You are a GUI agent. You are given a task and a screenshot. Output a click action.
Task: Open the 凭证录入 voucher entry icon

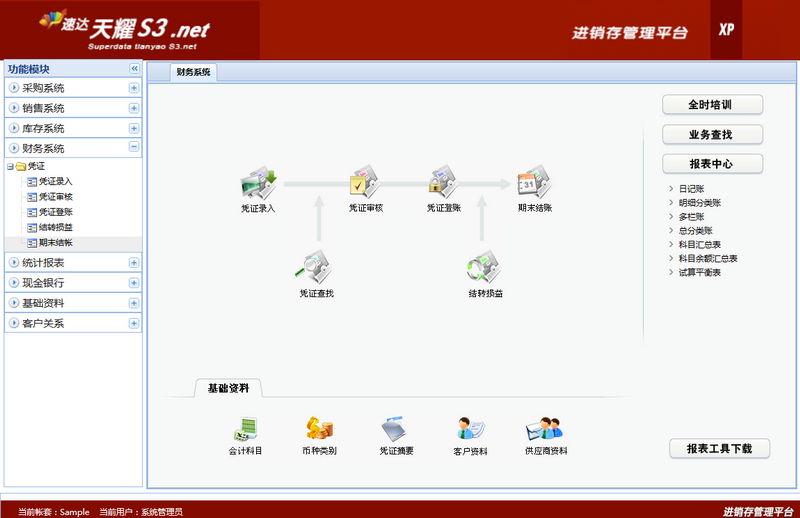click(258, 184)
